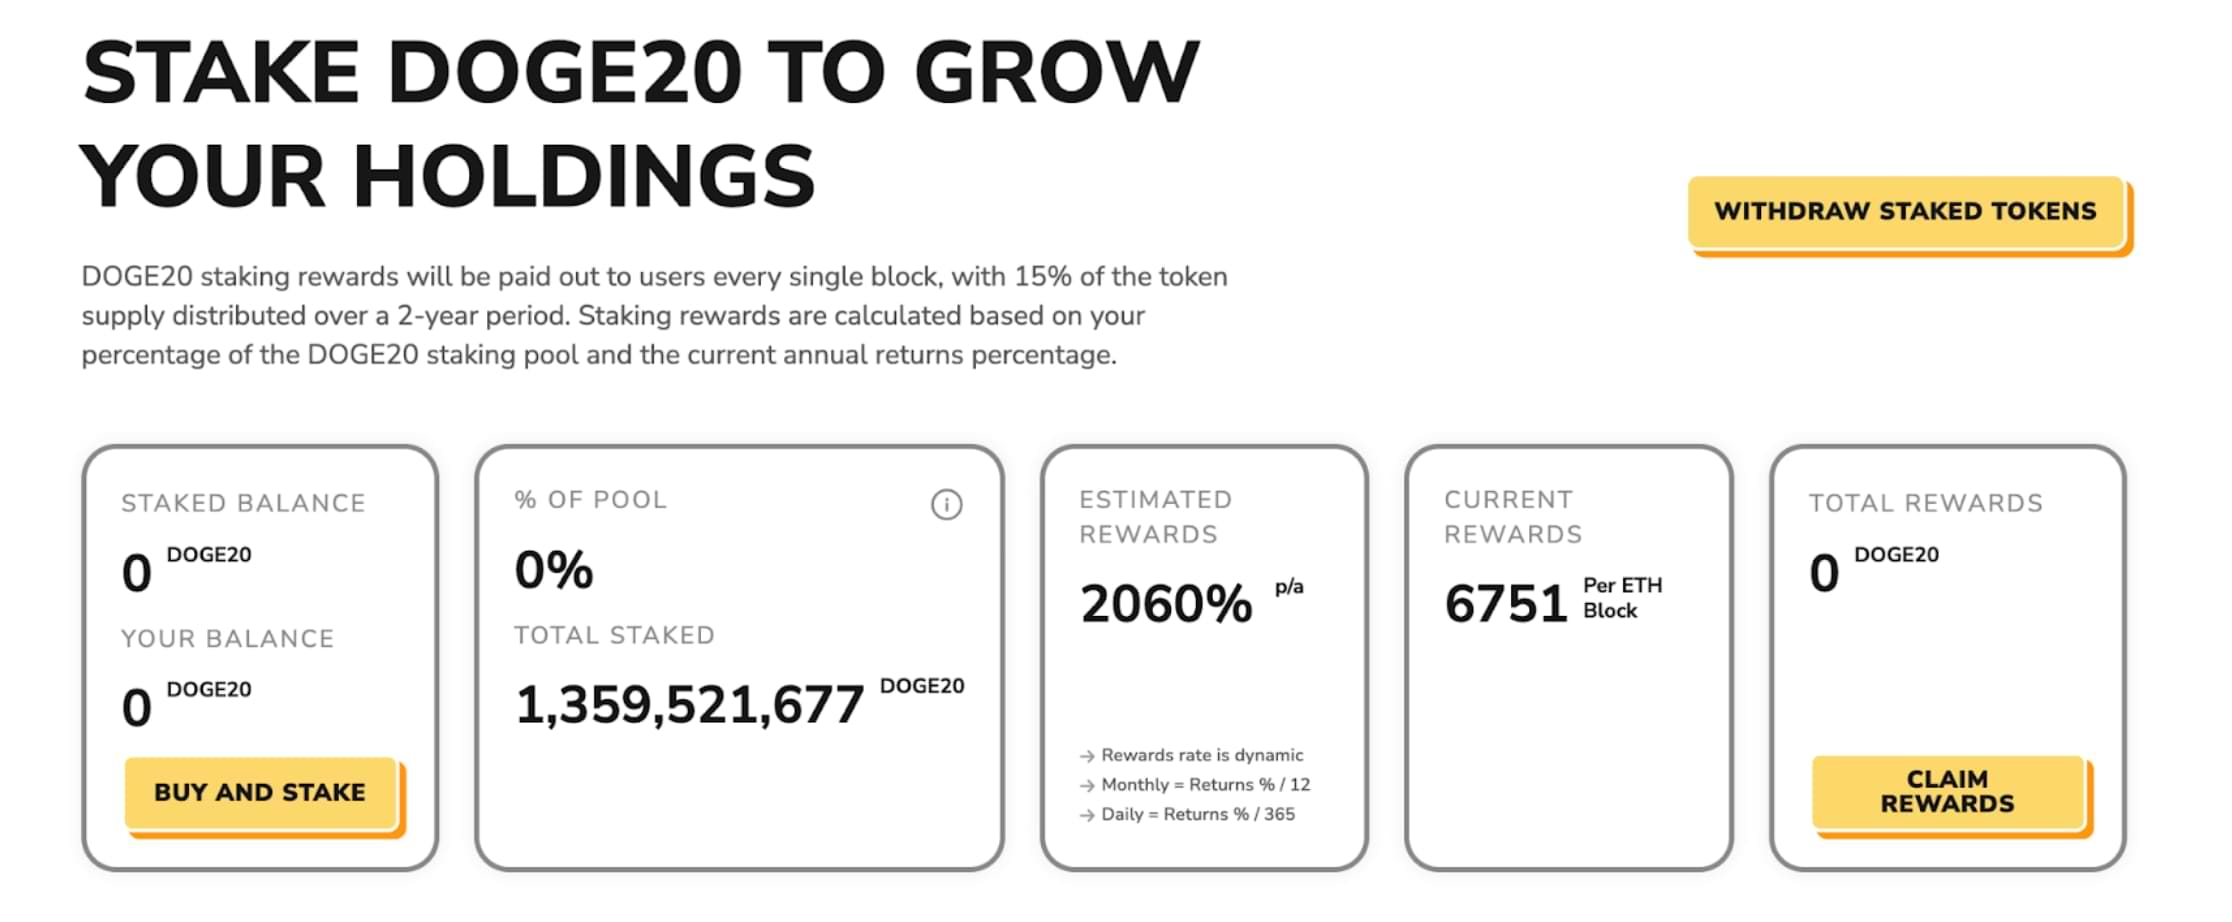Viewport: 2232px width, 922px height.
Task: Click the Estimated Rewards label
Action: (x=1155, y=517)
